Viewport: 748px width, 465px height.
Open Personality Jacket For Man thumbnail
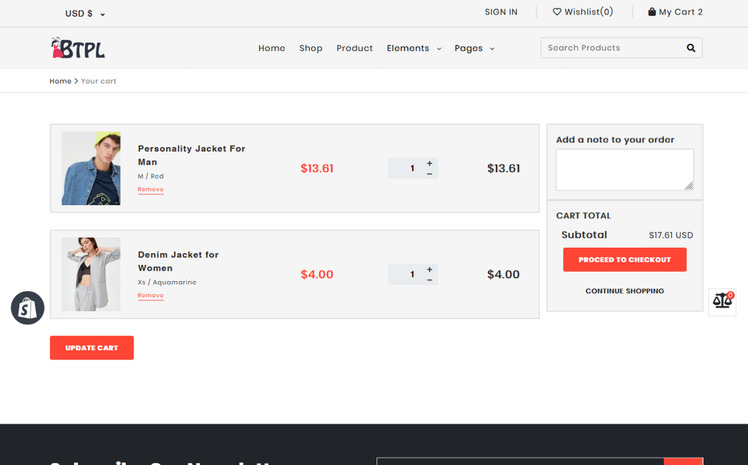click(x=91, y=168)
